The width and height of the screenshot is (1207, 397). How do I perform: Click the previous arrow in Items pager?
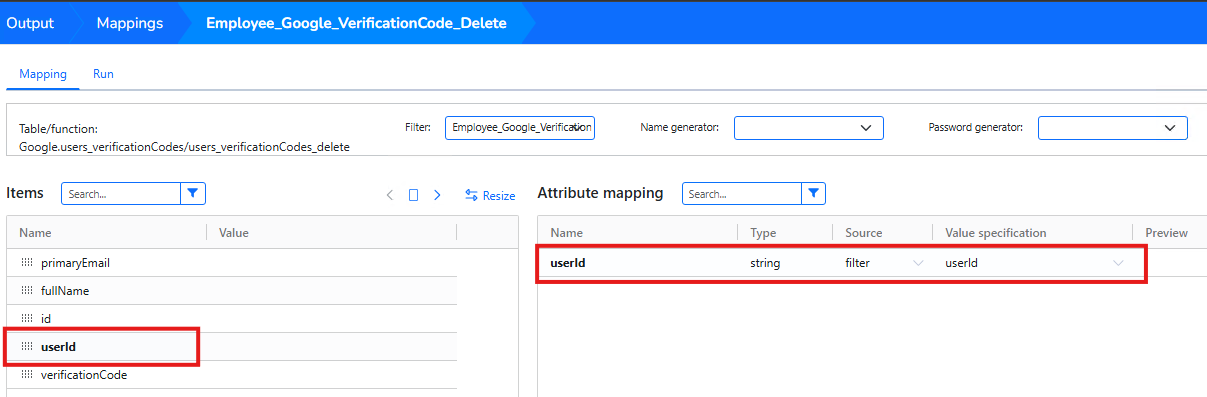pyautogui.click(x=390, y=195)
